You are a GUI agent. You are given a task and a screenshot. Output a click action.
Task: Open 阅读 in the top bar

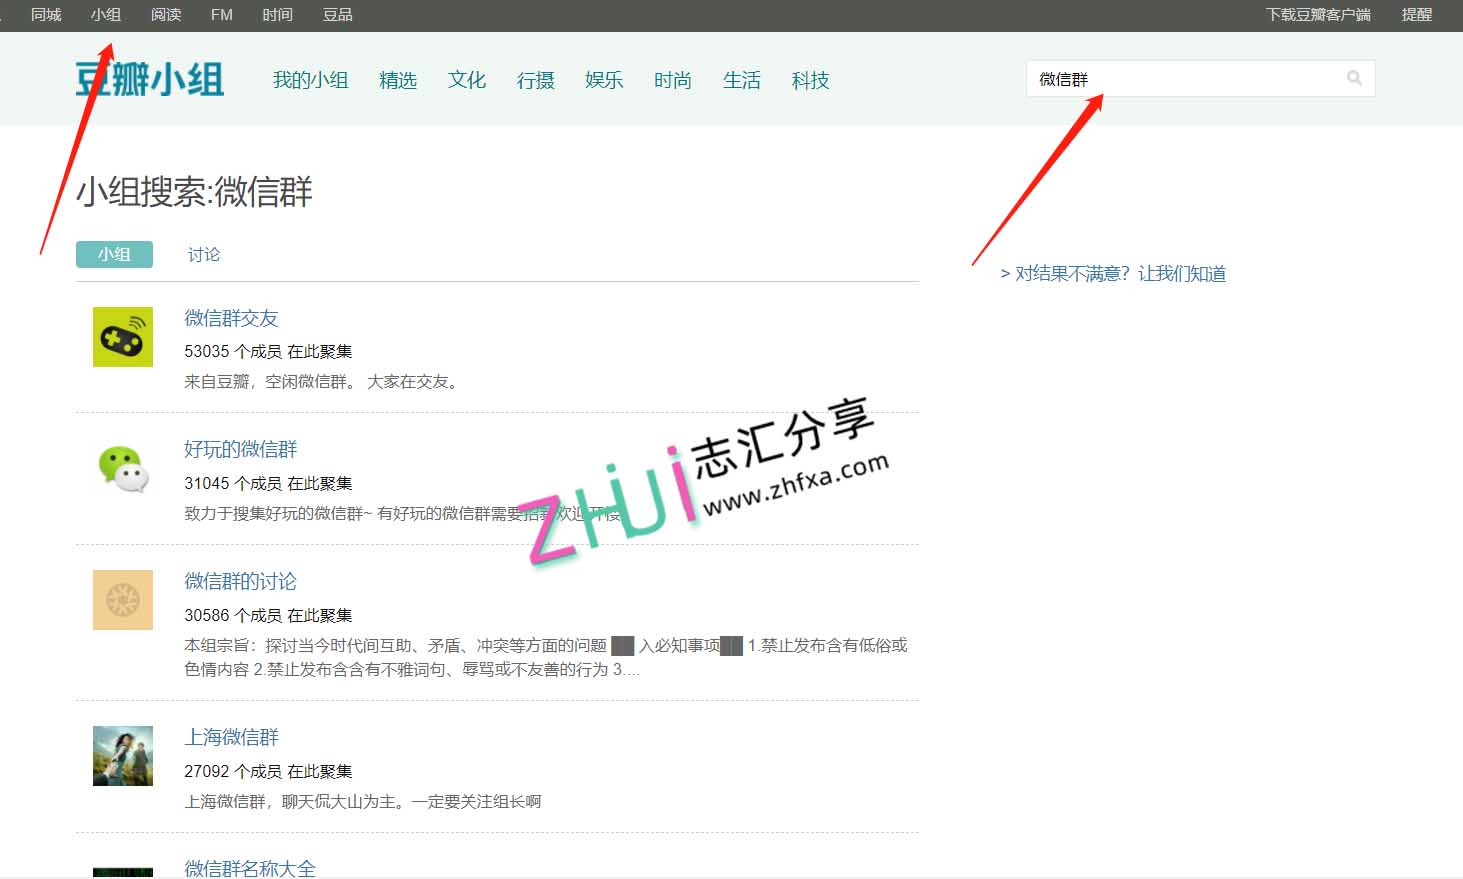pos(166,15)
